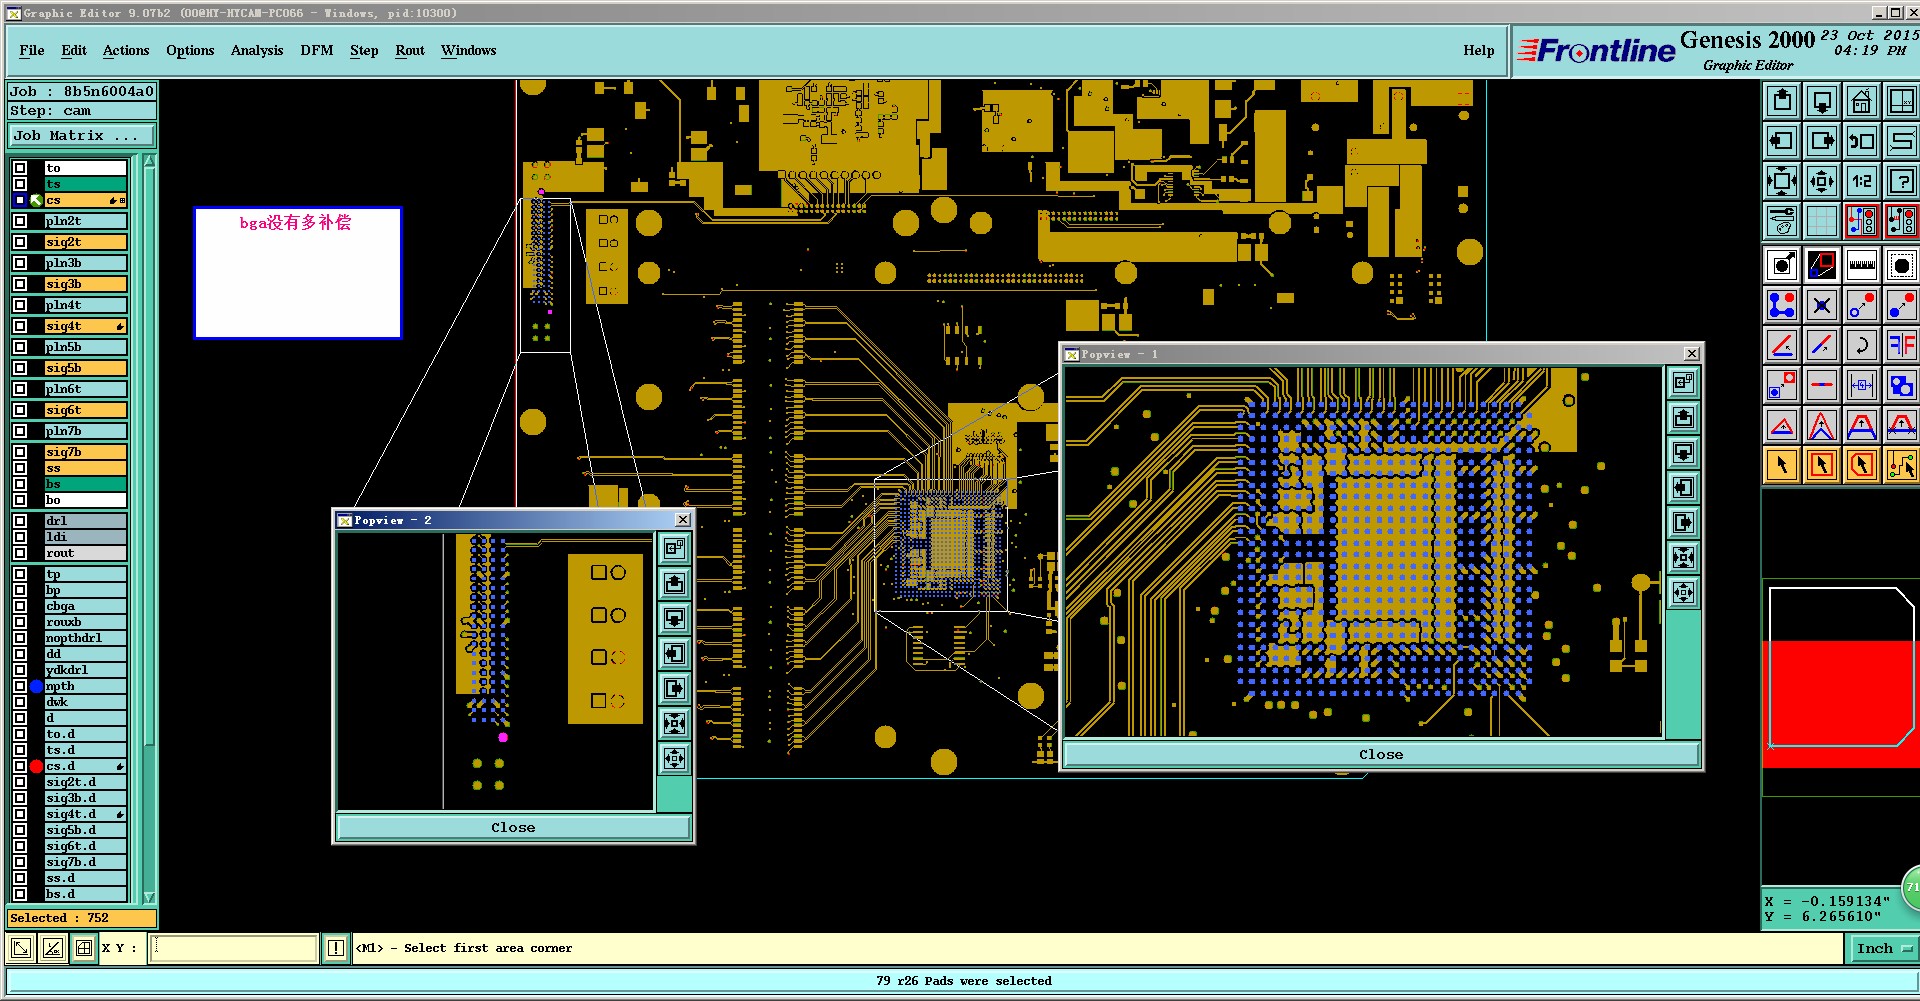Click the blue color dot on mpth layer
The image size is (1920, 1001).
37,686
